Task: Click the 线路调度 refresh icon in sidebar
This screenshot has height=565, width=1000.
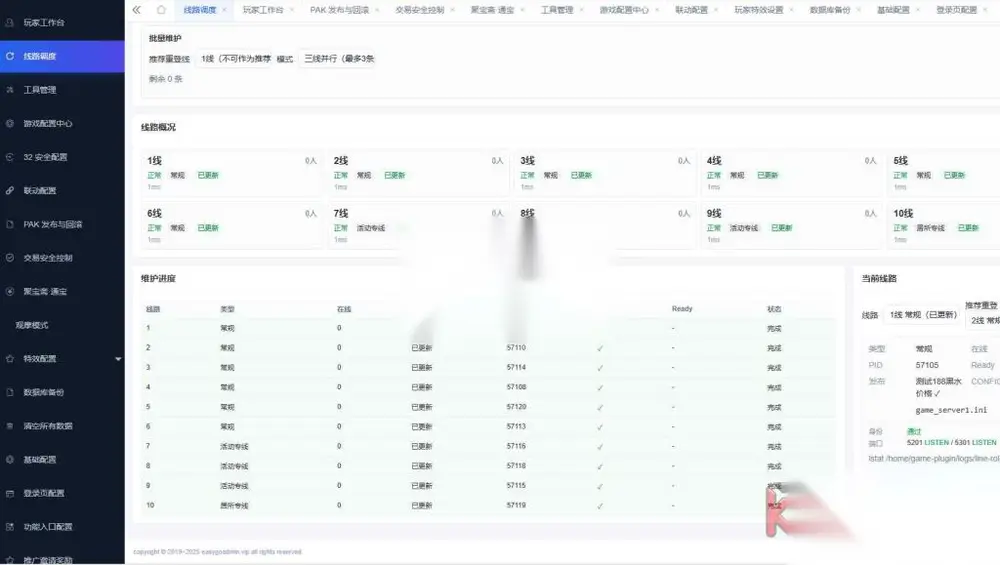Action: coord(10,56)
